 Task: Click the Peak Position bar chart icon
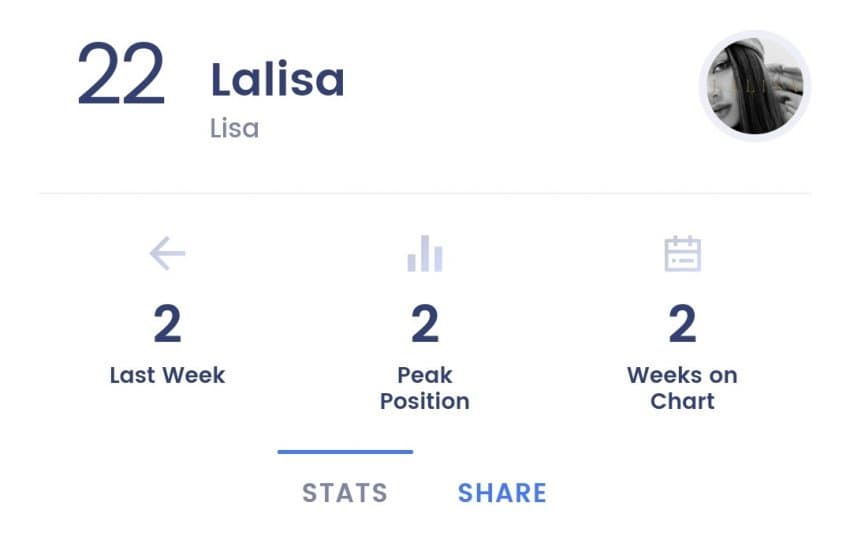click(x=425, y=253)
